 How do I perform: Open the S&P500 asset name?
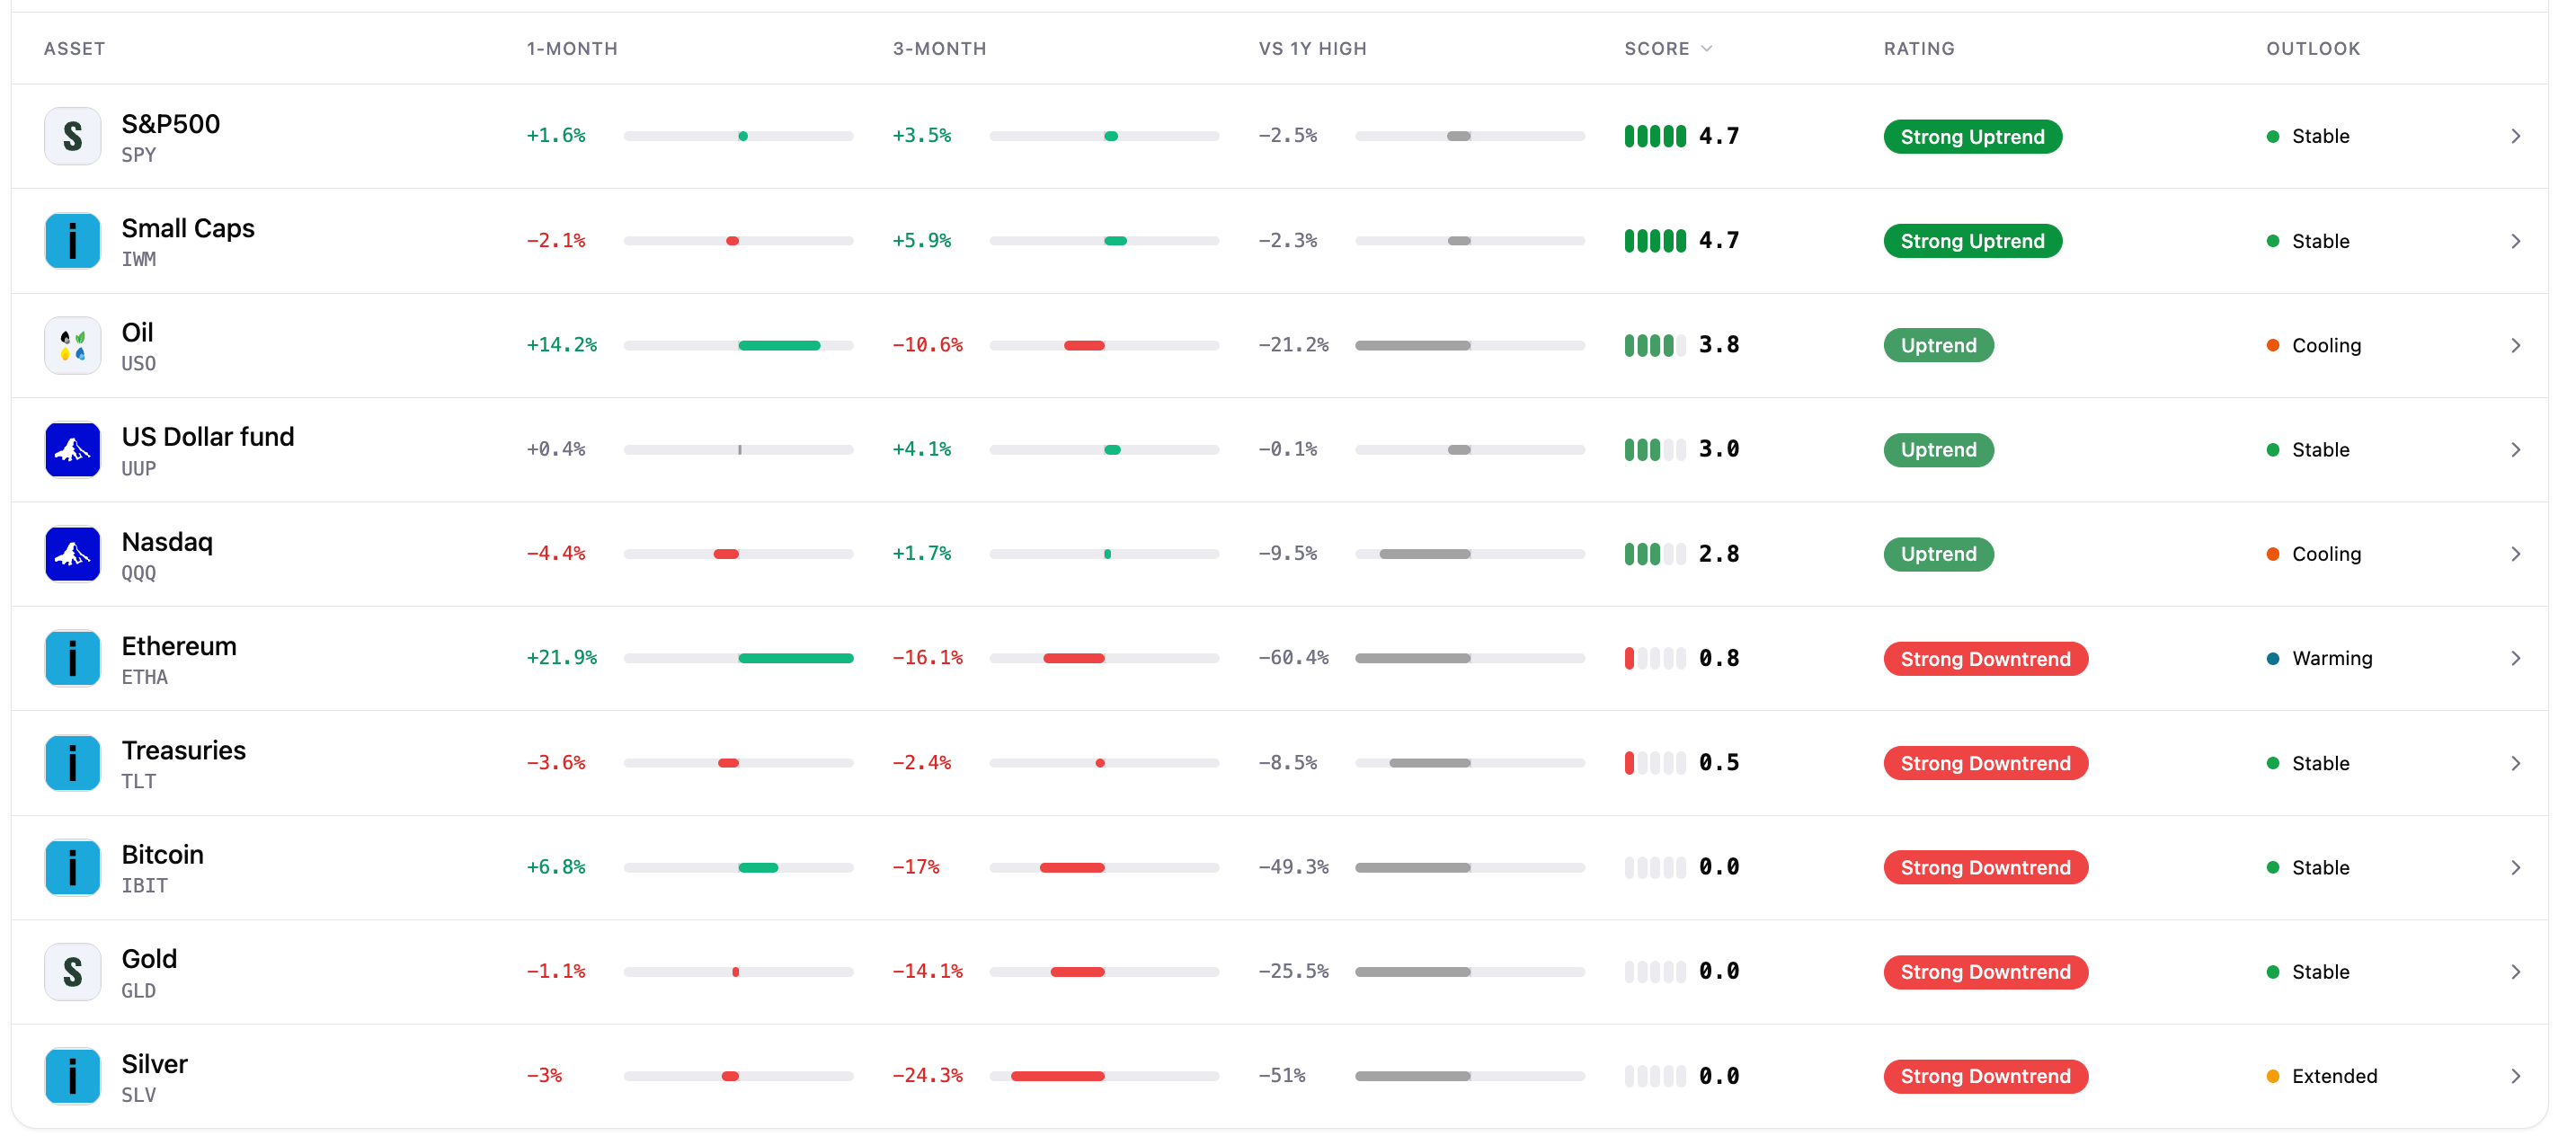(171, 124)
